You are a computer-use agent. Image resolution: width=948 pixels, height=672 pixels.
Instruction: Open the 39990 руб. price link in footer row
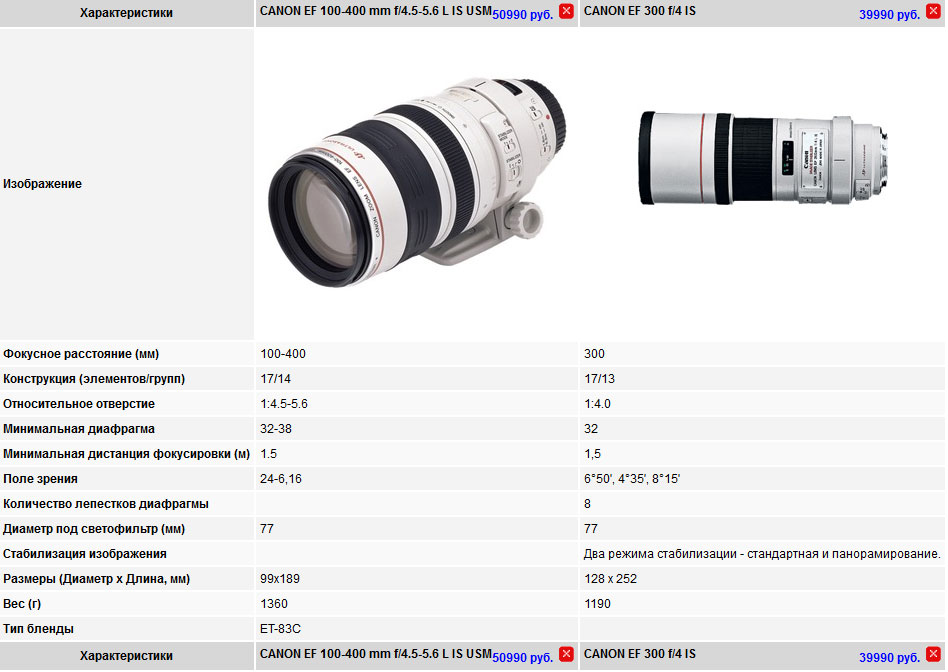(889, 657)
